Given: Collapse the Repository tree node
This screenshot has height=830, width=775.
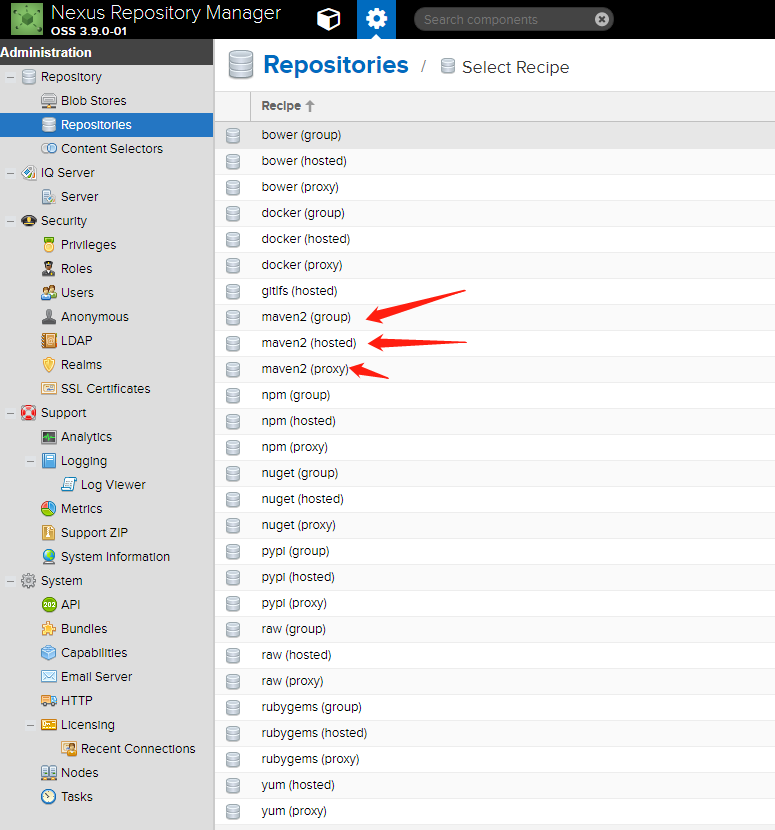Looking at the screenshot, I should (10, 77).
